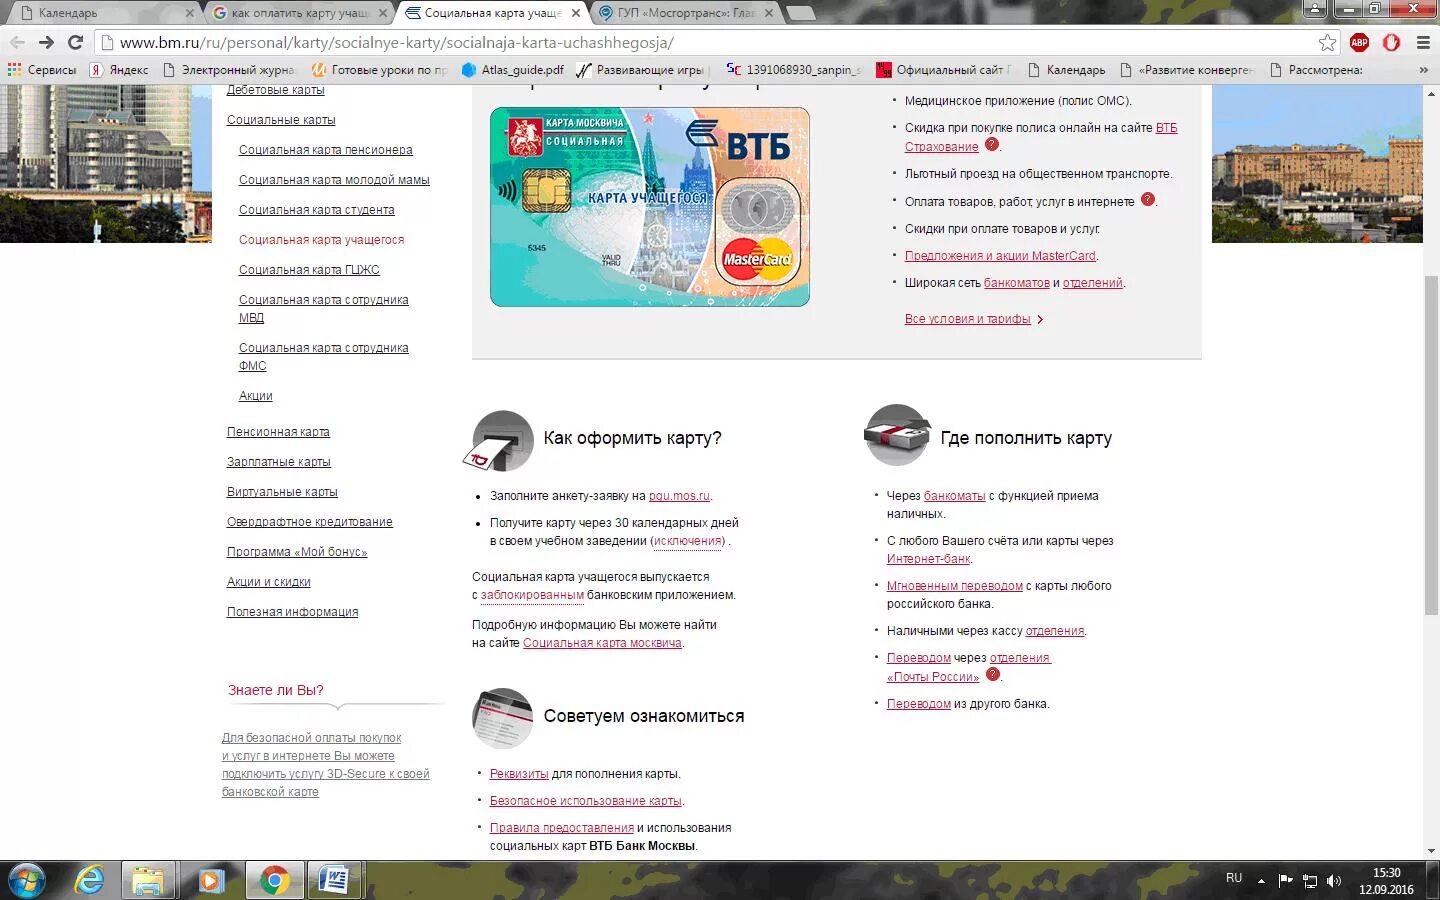Open Atlas_guide.pdf bookmark
1440x900 pixels.
tap(512, 70)
